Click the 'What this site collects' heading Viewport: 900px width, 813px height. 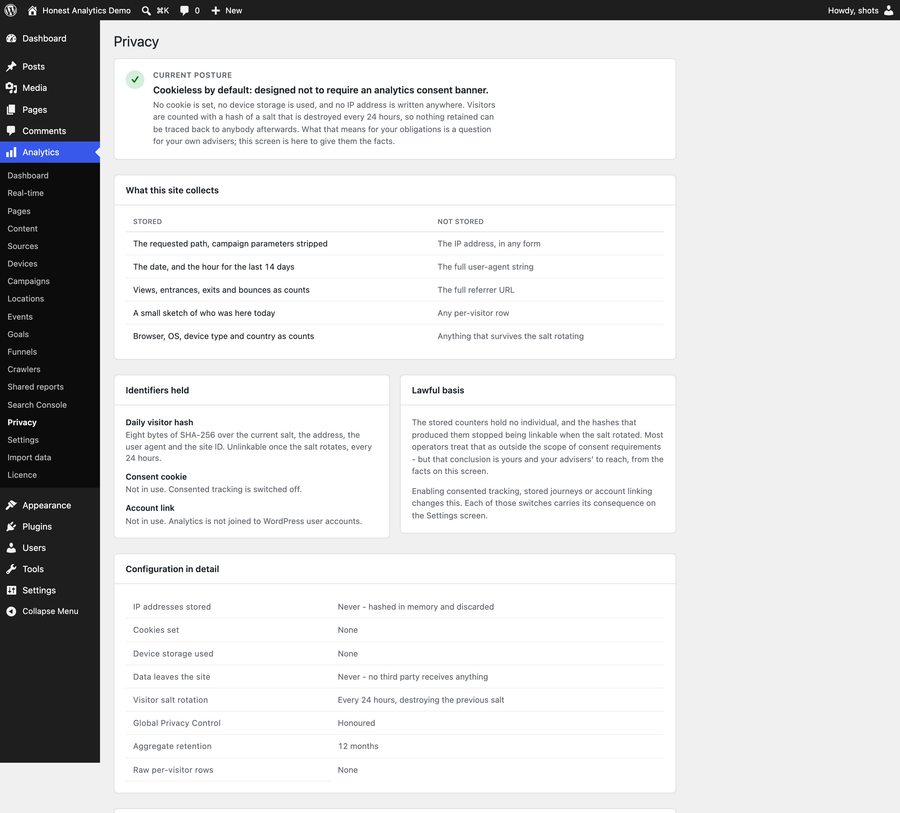click(172, 190)
